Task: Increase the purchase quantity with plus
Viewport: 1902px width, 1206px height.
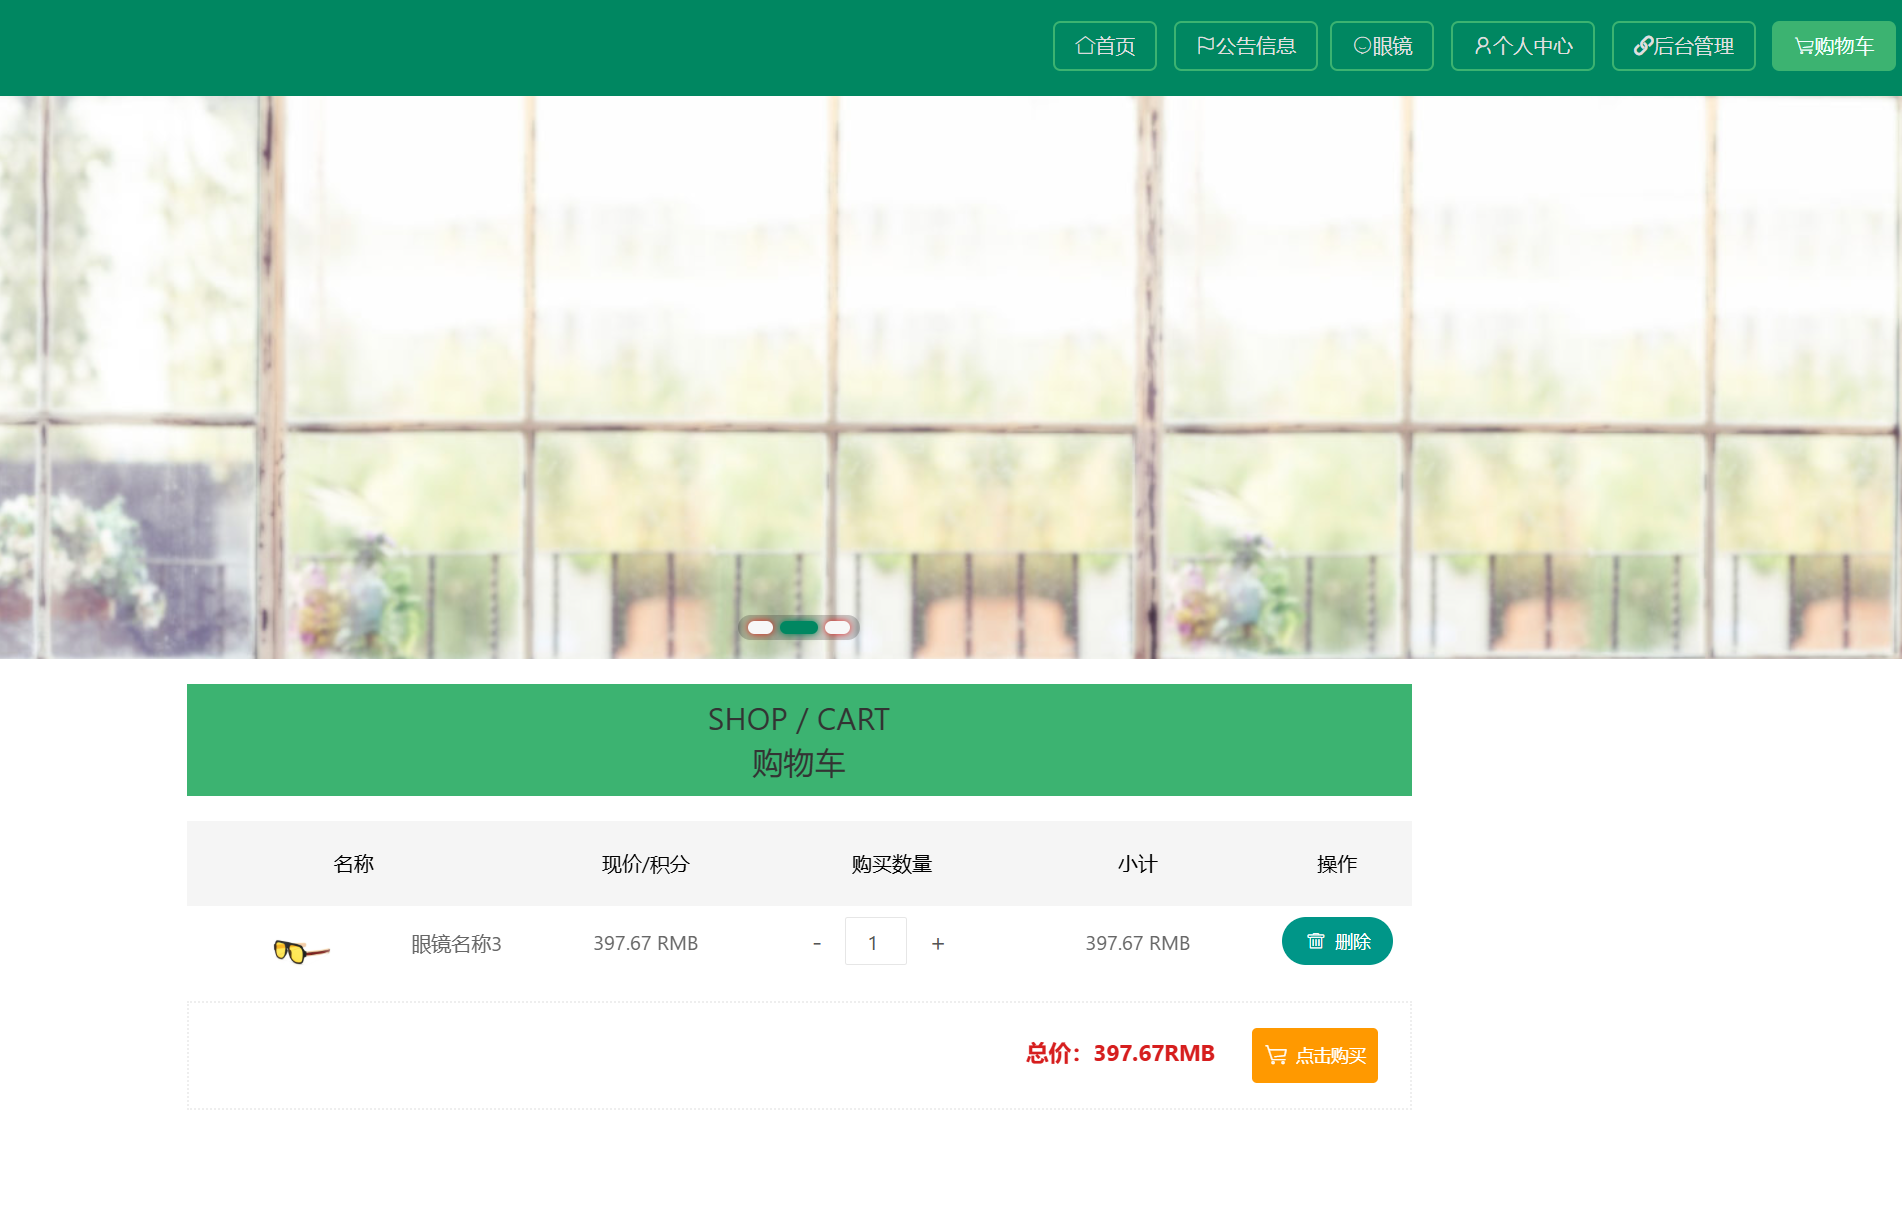Action: point(938,943)
